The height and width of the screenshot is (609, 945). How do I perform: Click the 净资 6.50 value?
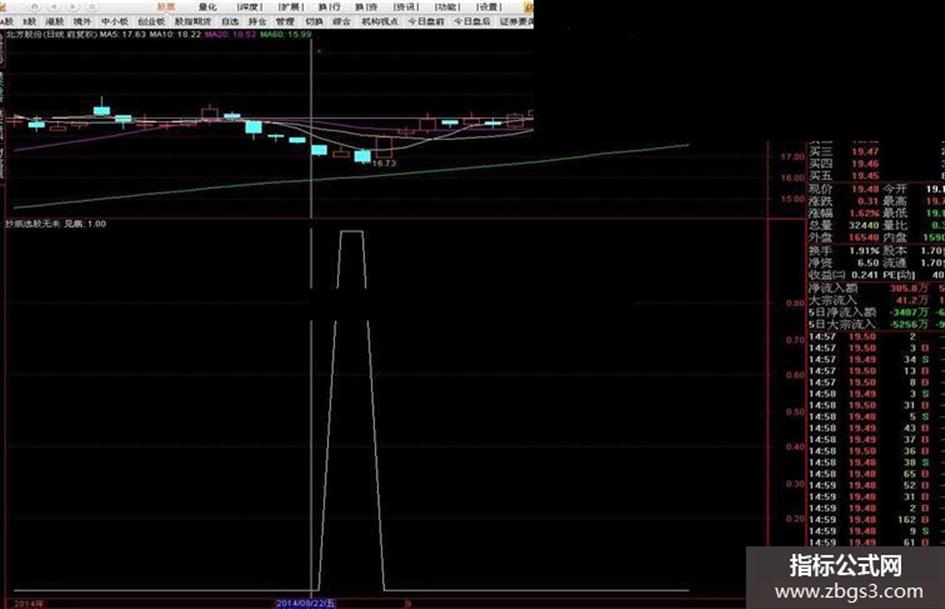point(868,262)
